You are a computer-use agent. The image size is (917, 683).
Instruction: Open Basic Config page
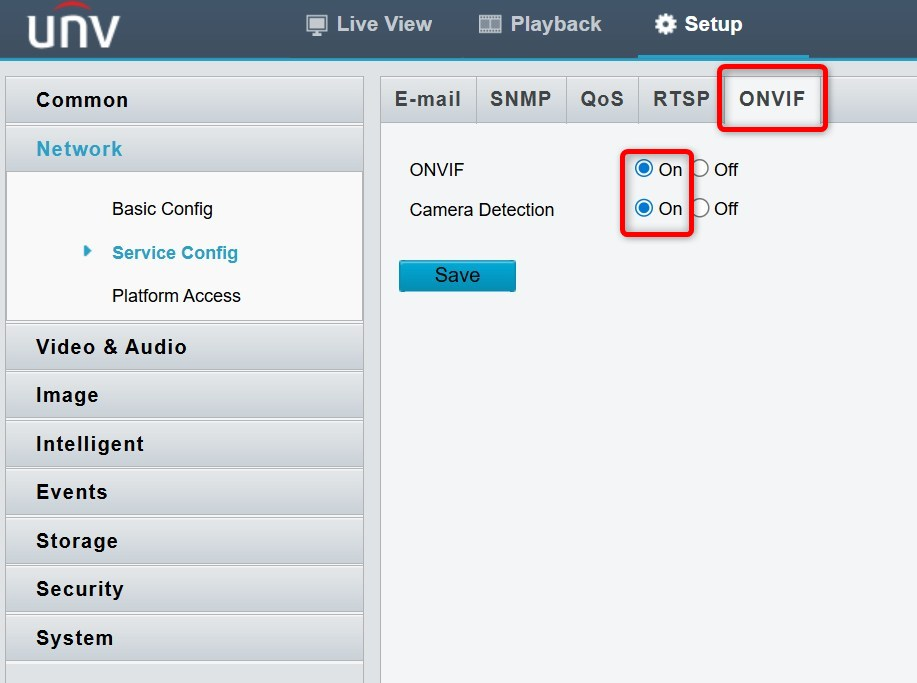point(162,209)
